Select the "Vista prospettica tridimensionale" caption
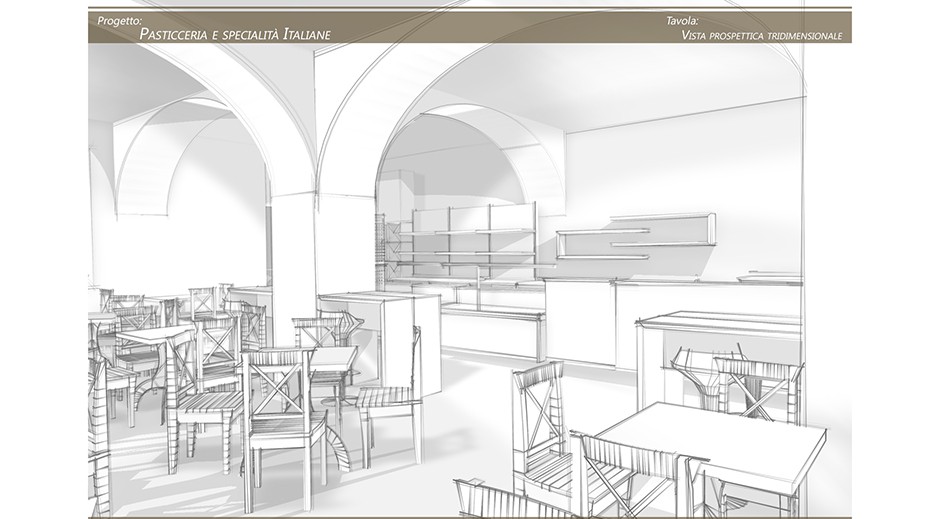Image resolution: width=940 pixels, height=519 pixels. 761,36
